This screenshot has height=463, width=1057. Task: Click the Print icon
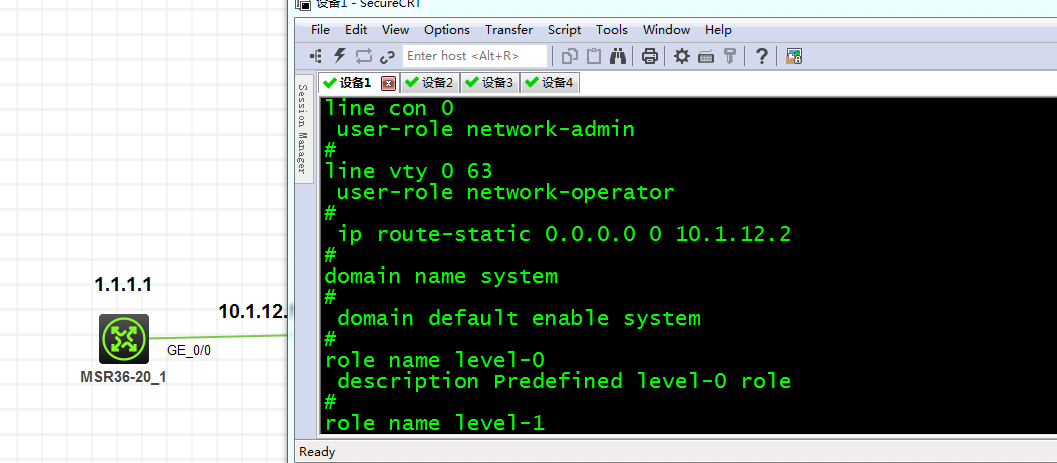tap(650, 56)
